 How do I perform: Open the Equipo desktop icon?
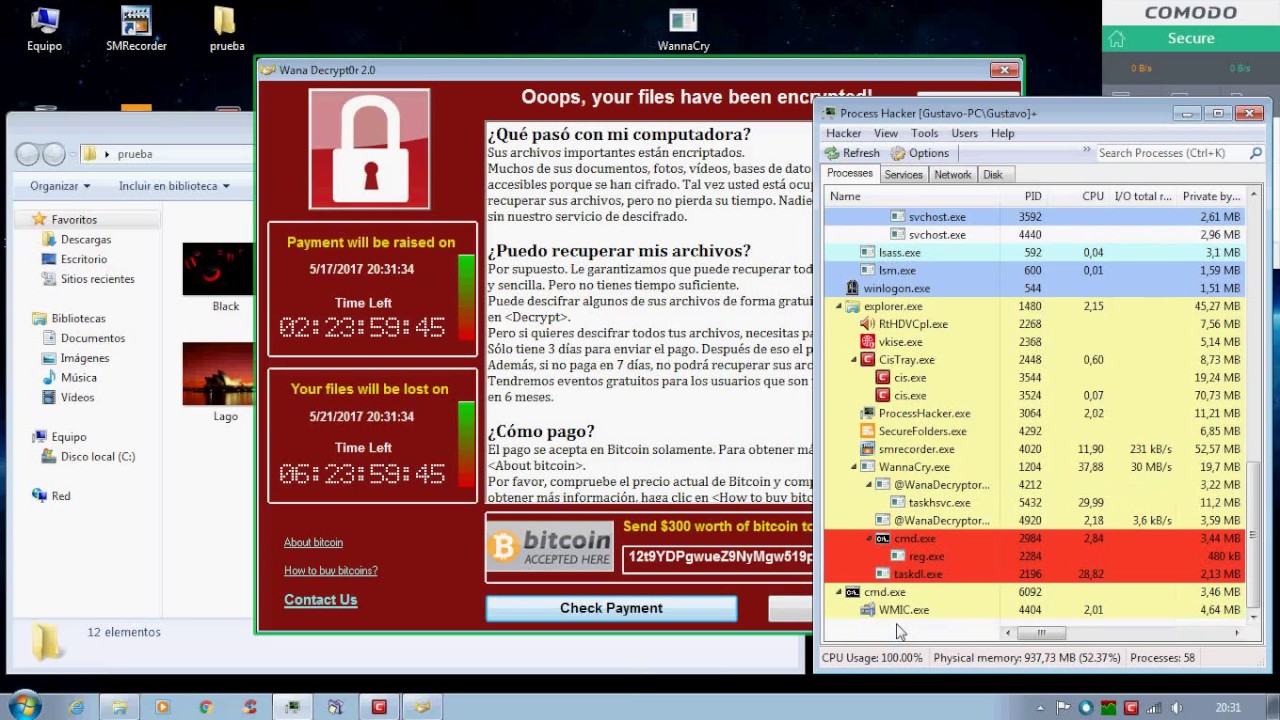pos(44,30)
